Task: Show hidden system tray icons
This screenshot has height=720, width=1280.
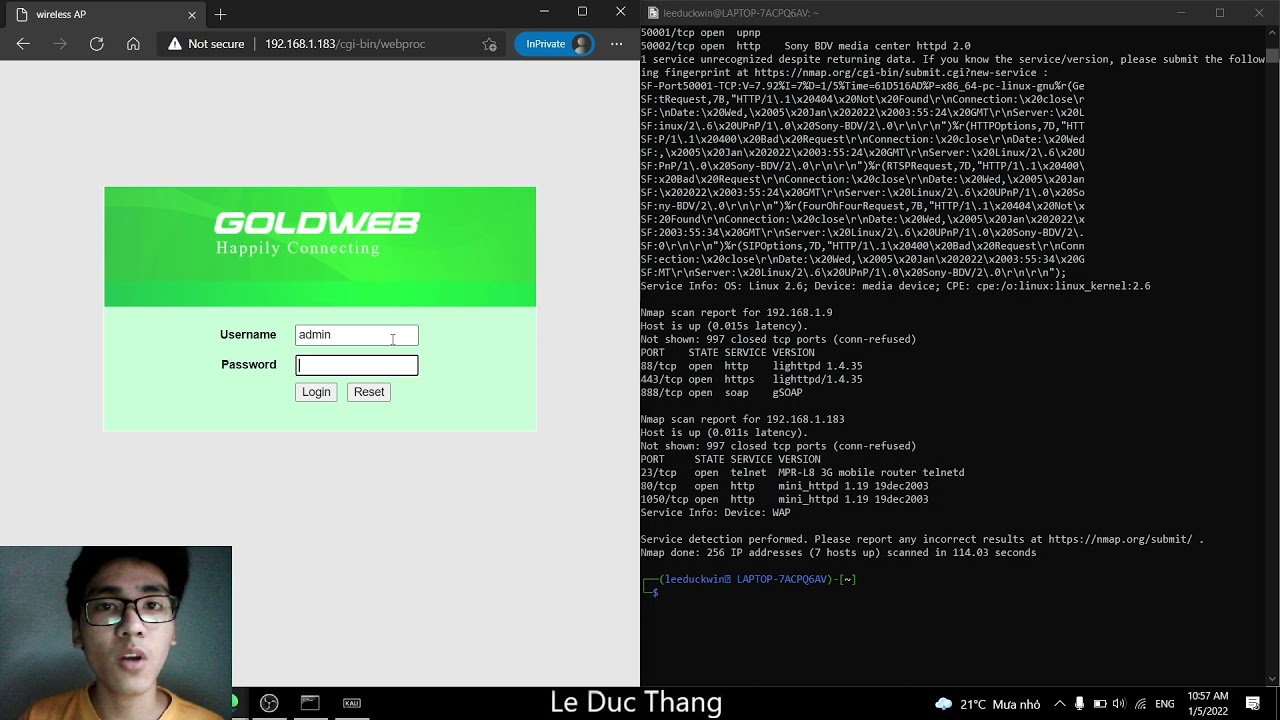Action: [x=1059, y=703]
